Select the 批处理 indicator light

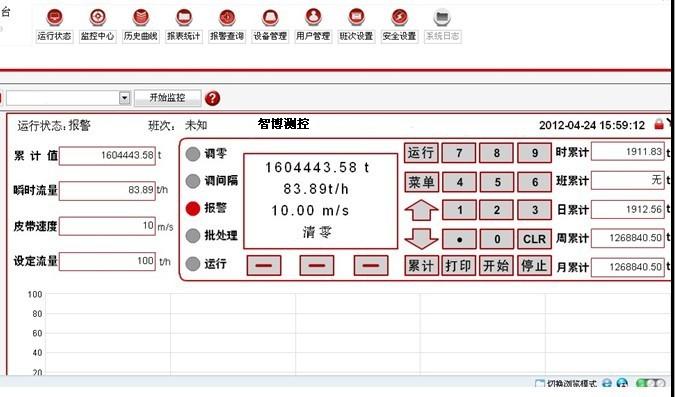(x=193, y=236)
